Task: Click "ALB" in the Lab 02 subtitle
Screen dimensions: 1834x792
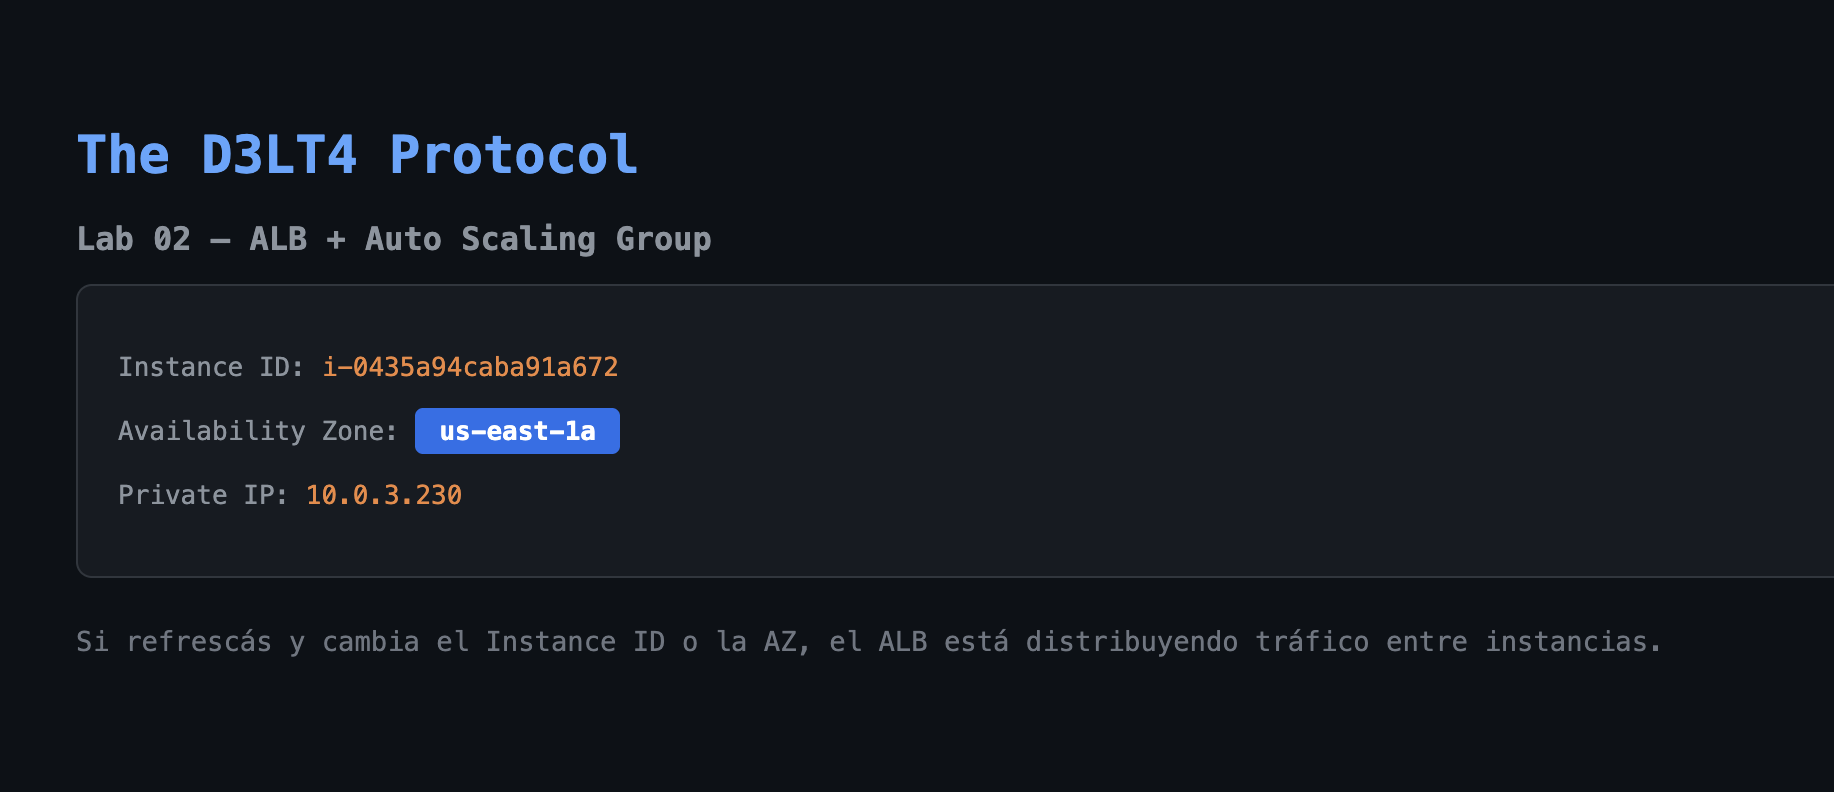Action: [x=278, y=239]
